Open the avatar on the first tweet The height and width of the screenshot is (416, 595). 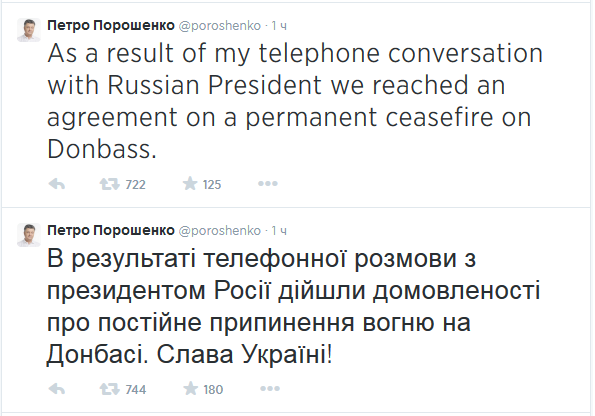(29, 30)
